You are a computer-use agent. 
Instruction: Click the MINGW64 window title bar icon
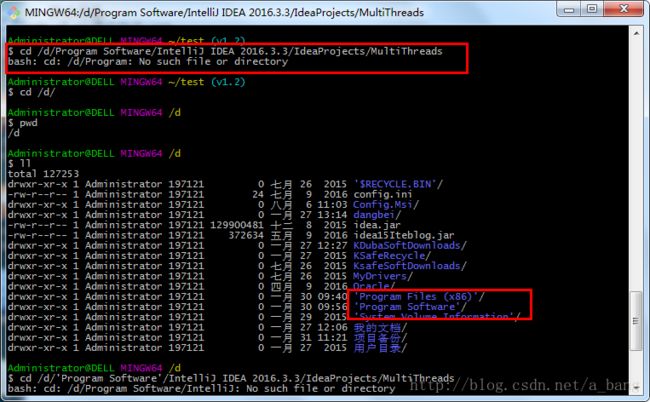click(14, 12)
